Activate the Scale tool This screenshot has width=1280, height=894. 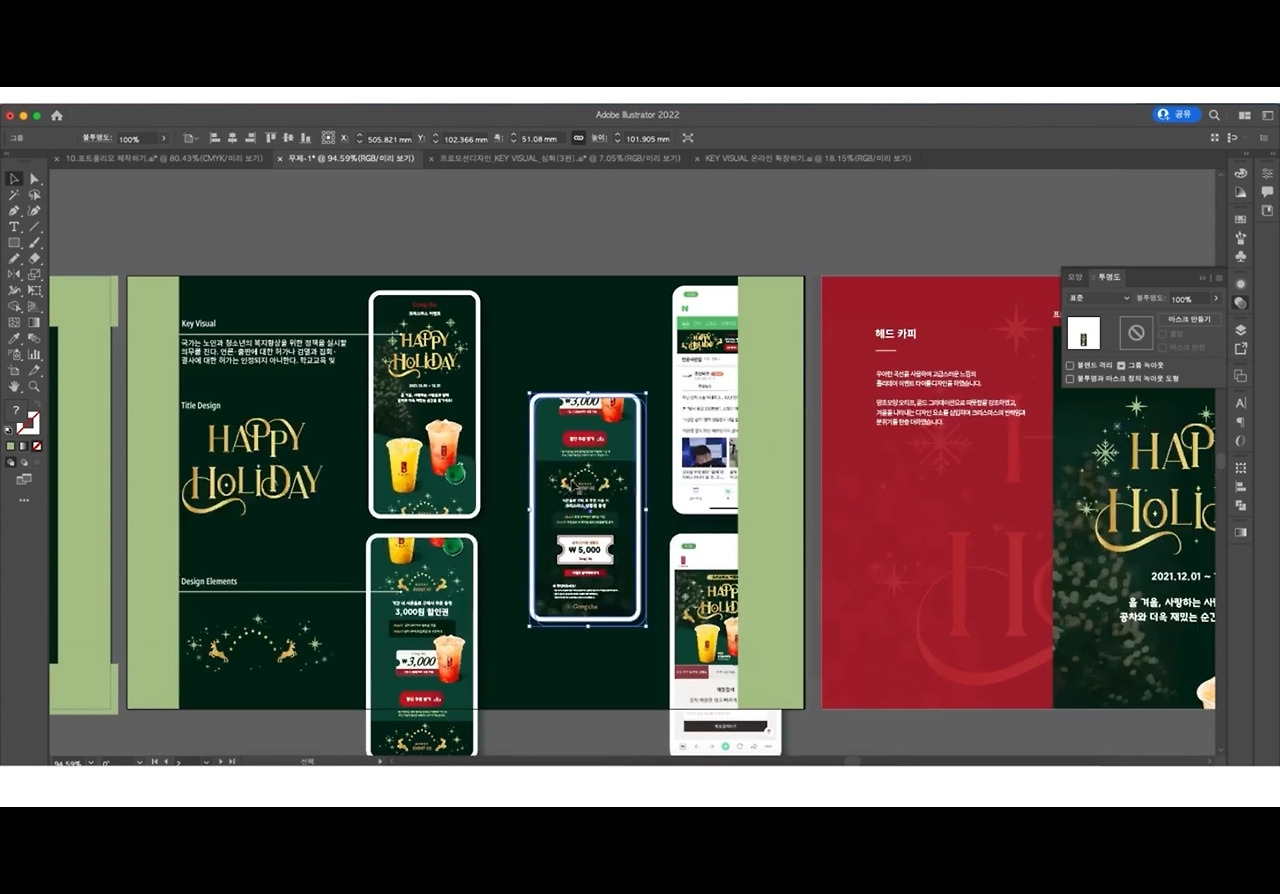tap(34, 274)
